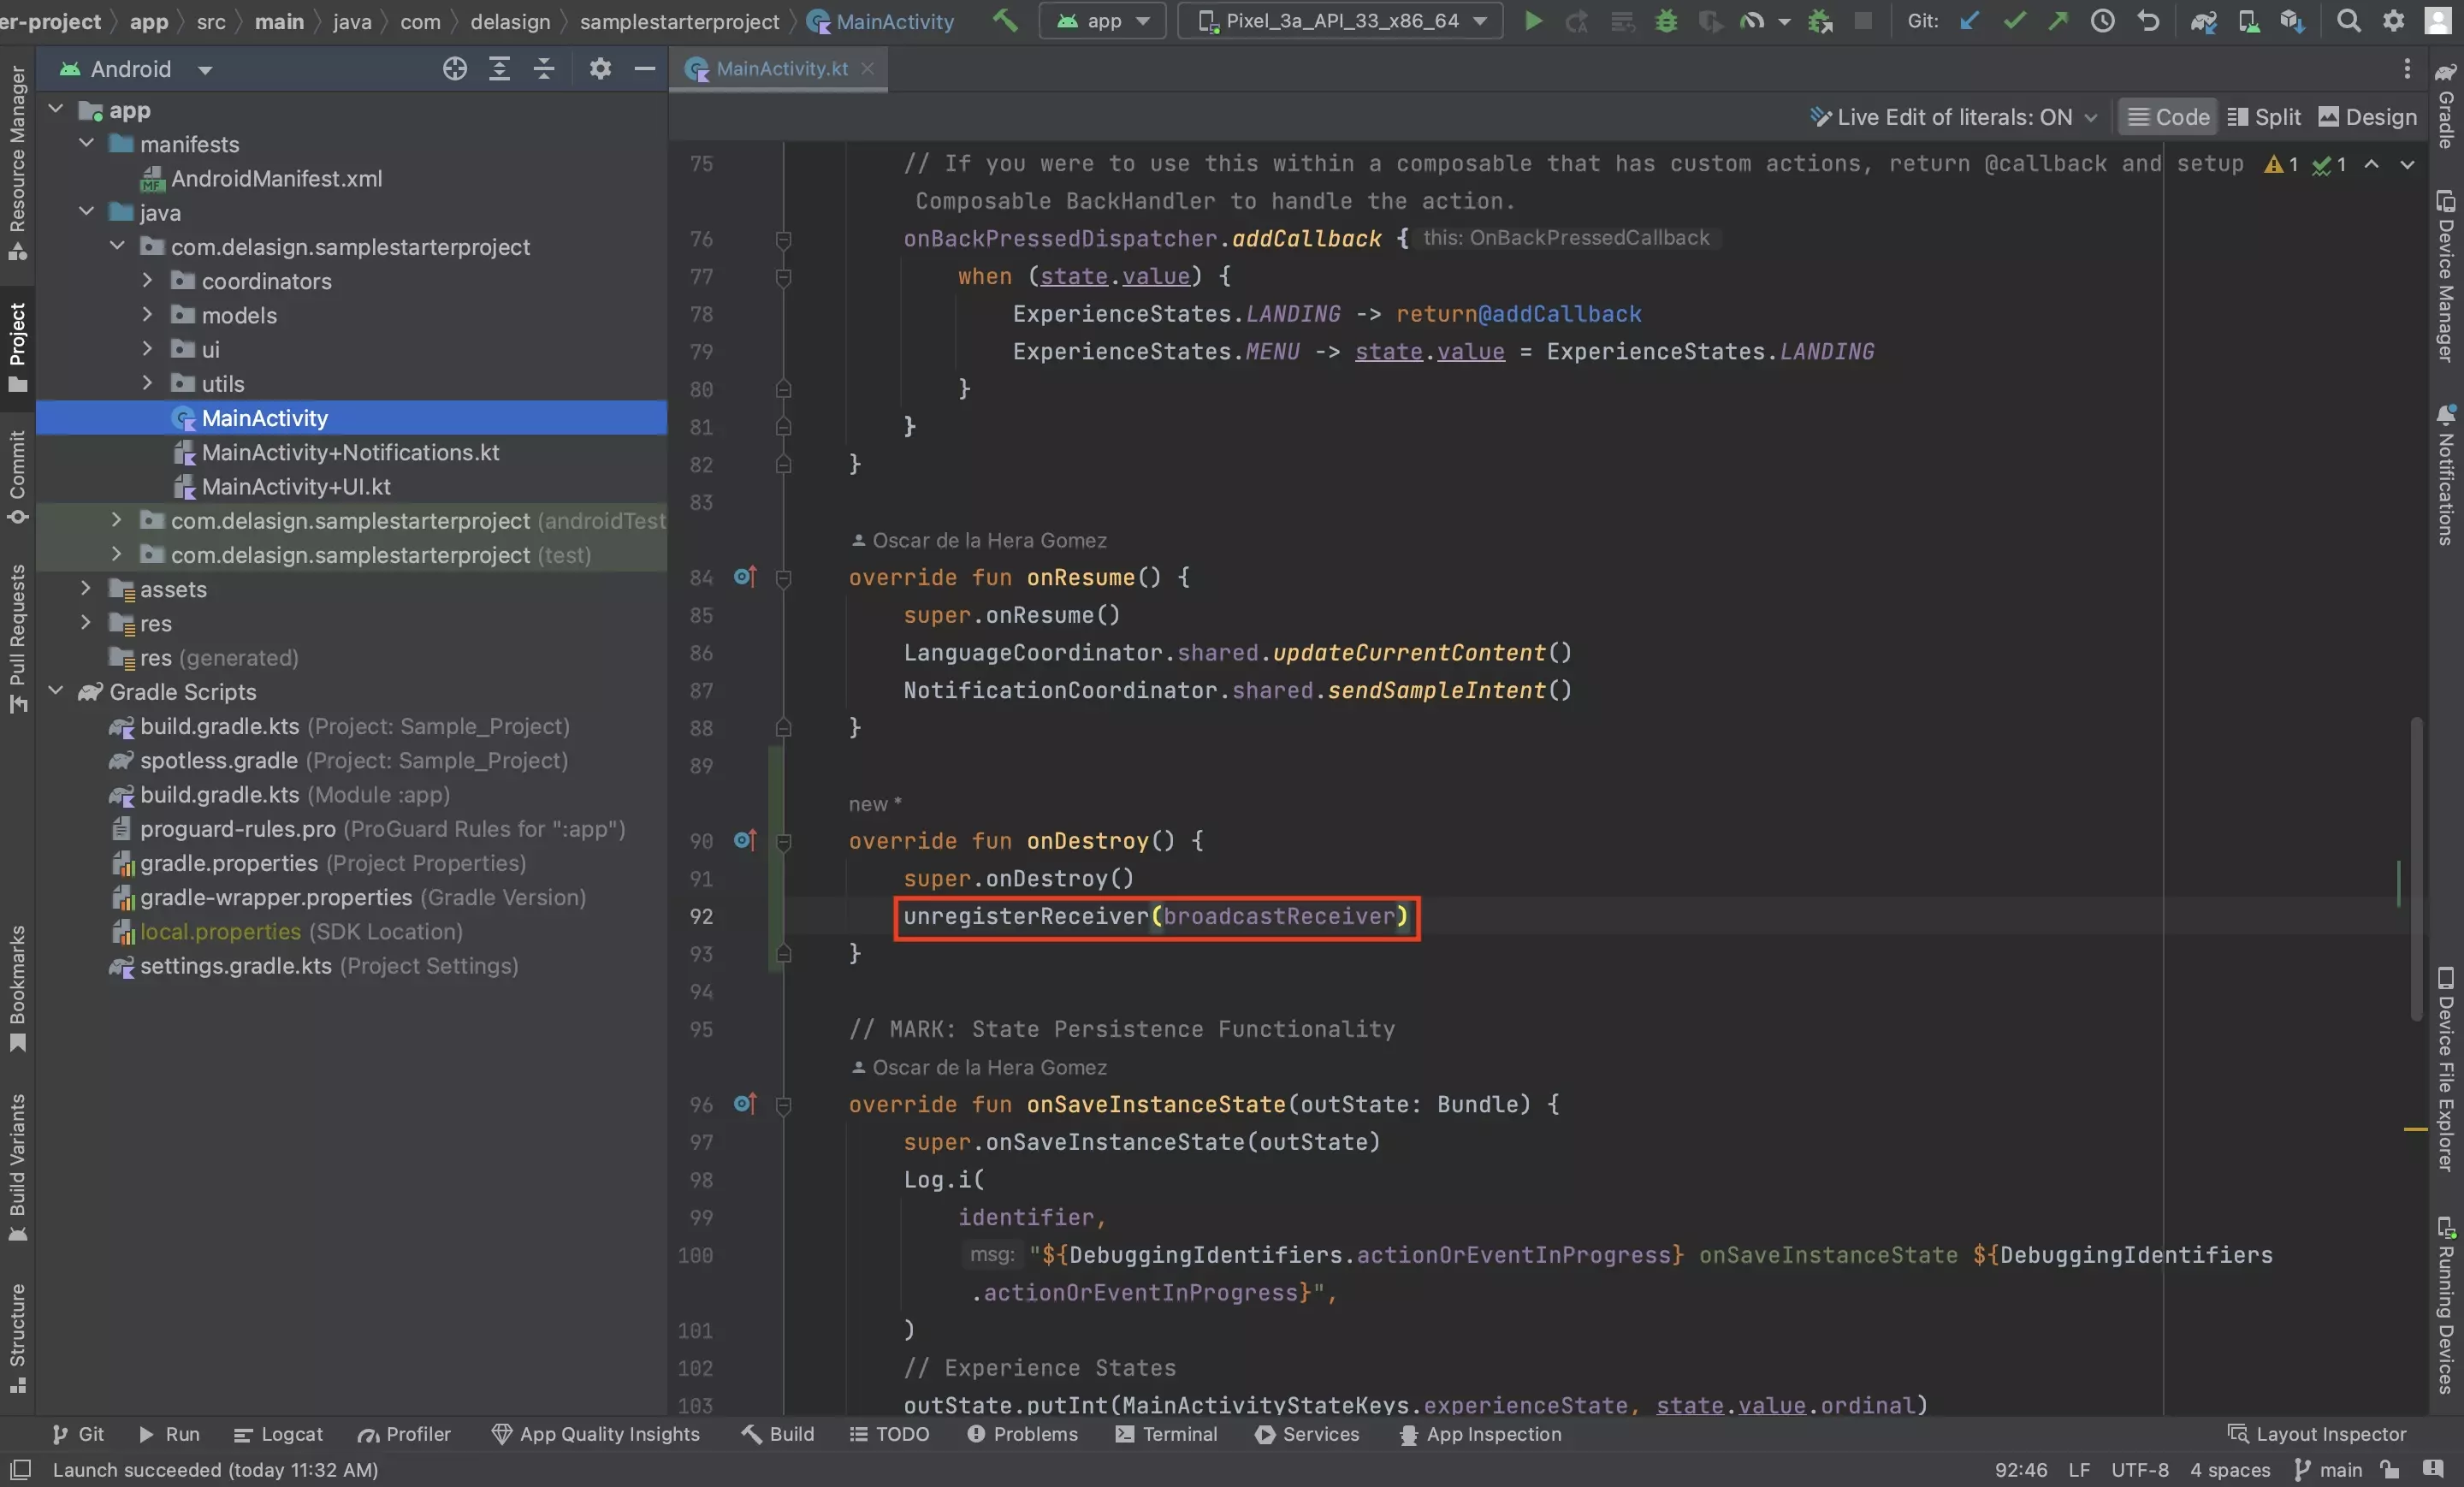Open the Pixel_3a_API_33_x86_64 device dropdown
This screenshot has height=1487, width=2464.
[1340, 21]
